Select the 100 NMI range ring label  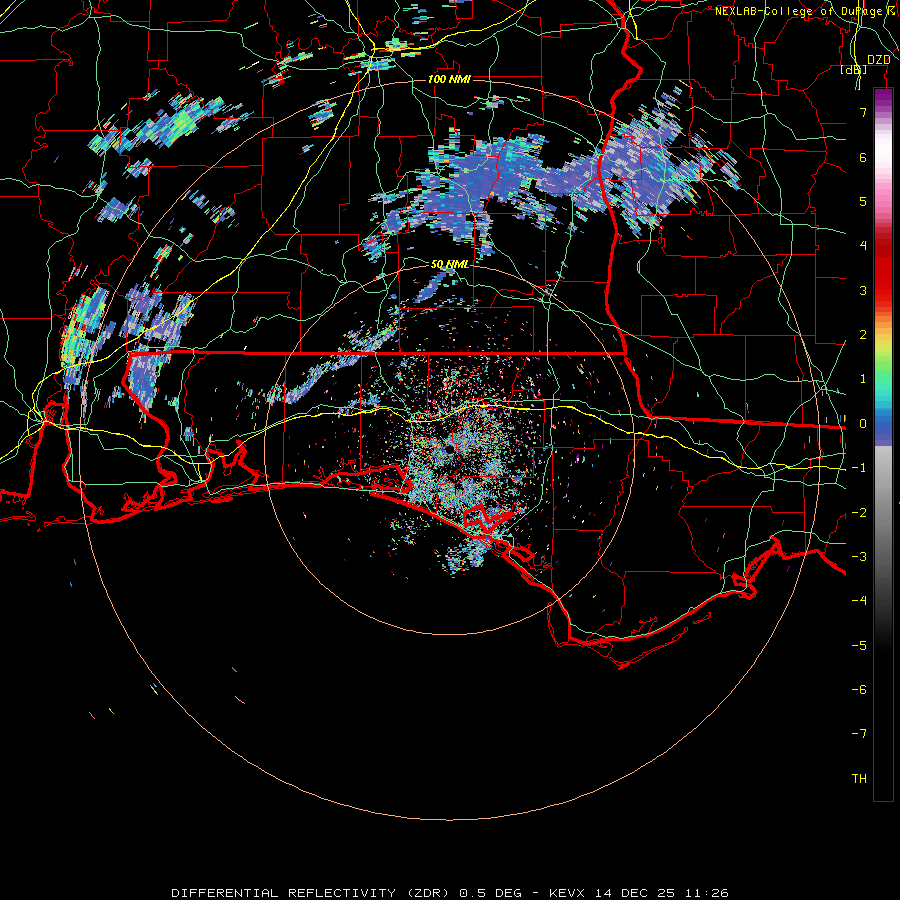click(x=449, y=79)
